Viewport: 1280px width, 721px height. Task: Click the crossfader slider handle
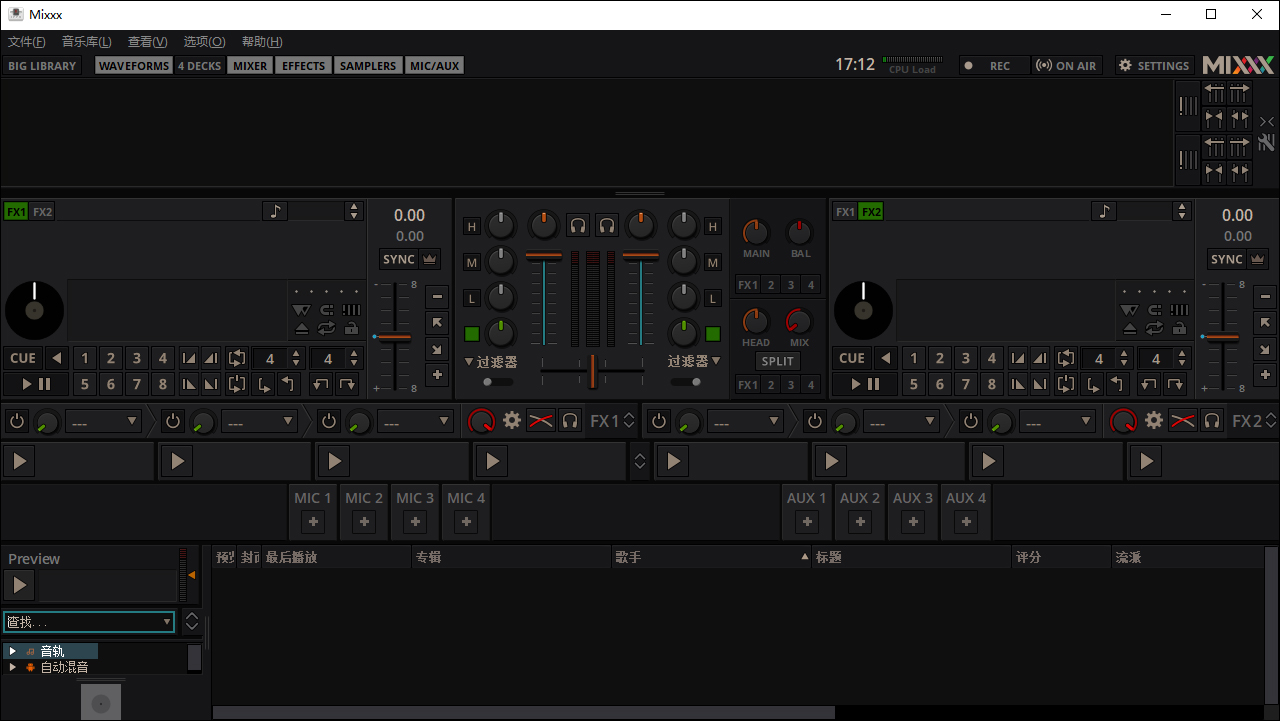pos(592,371)
